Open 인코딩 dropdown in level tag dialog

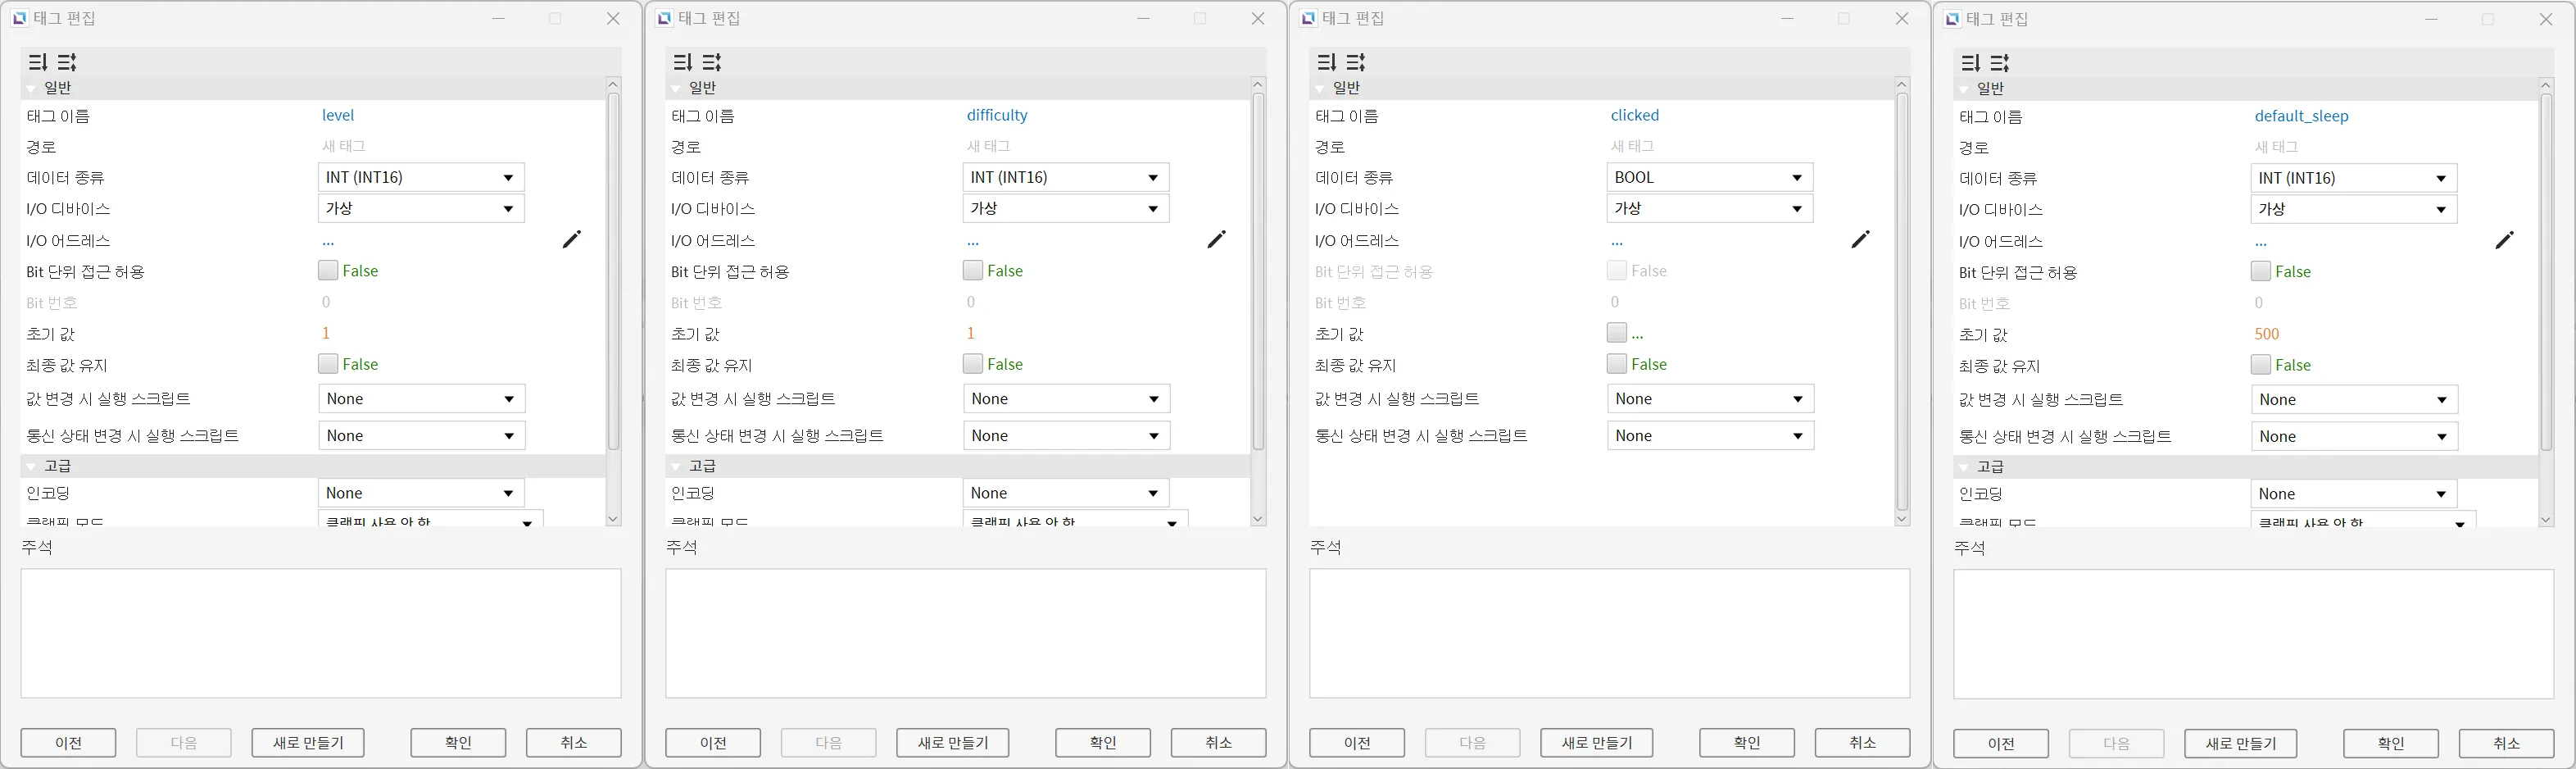(x=421, y=493)
